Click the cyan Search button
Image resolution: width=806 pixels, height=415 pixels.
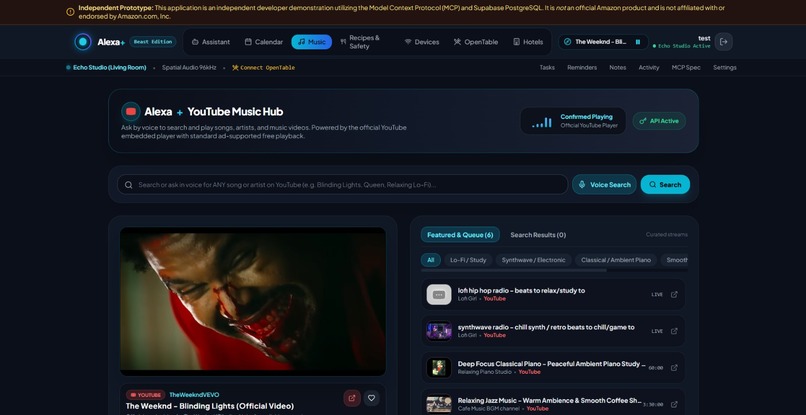point(665,185)
